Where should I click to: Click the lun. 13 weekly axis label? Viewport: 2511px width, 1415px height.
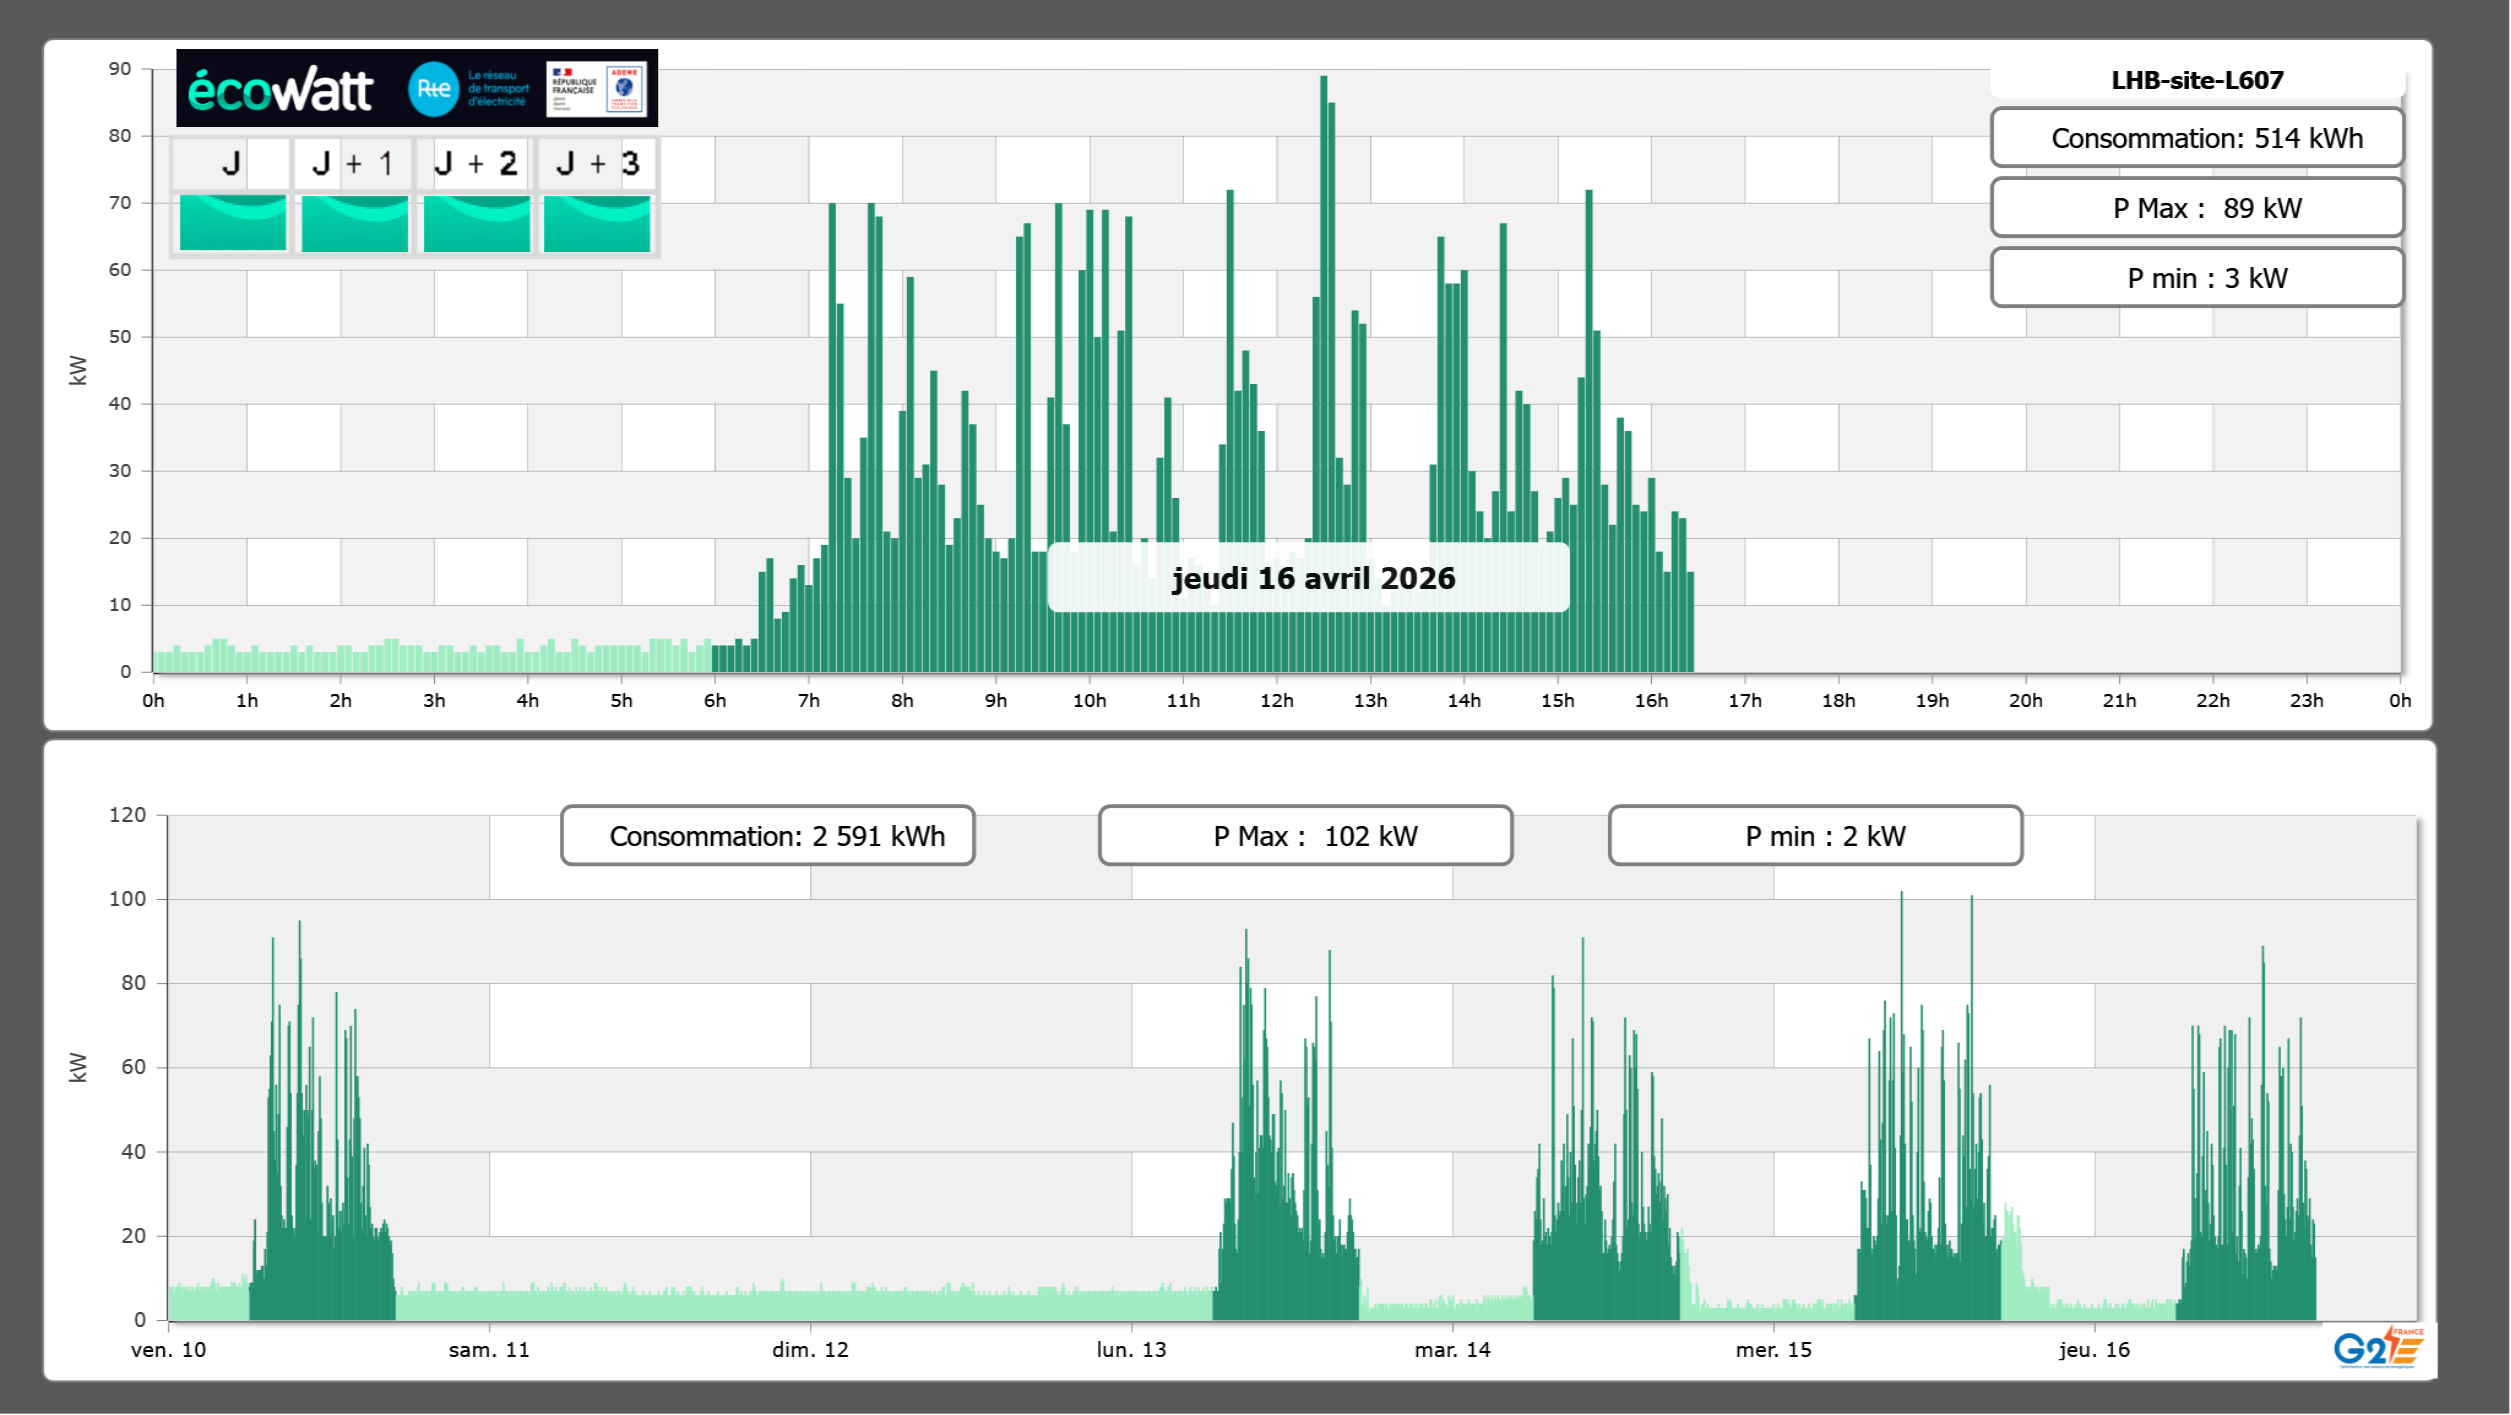[x=1131, y=1349]
